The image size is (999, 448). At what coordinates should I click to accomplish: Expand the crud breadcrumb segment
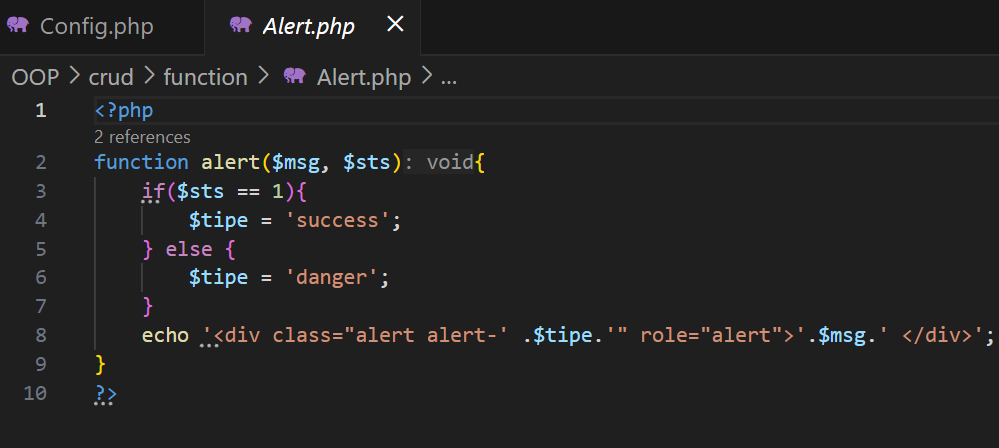(110, 77)
